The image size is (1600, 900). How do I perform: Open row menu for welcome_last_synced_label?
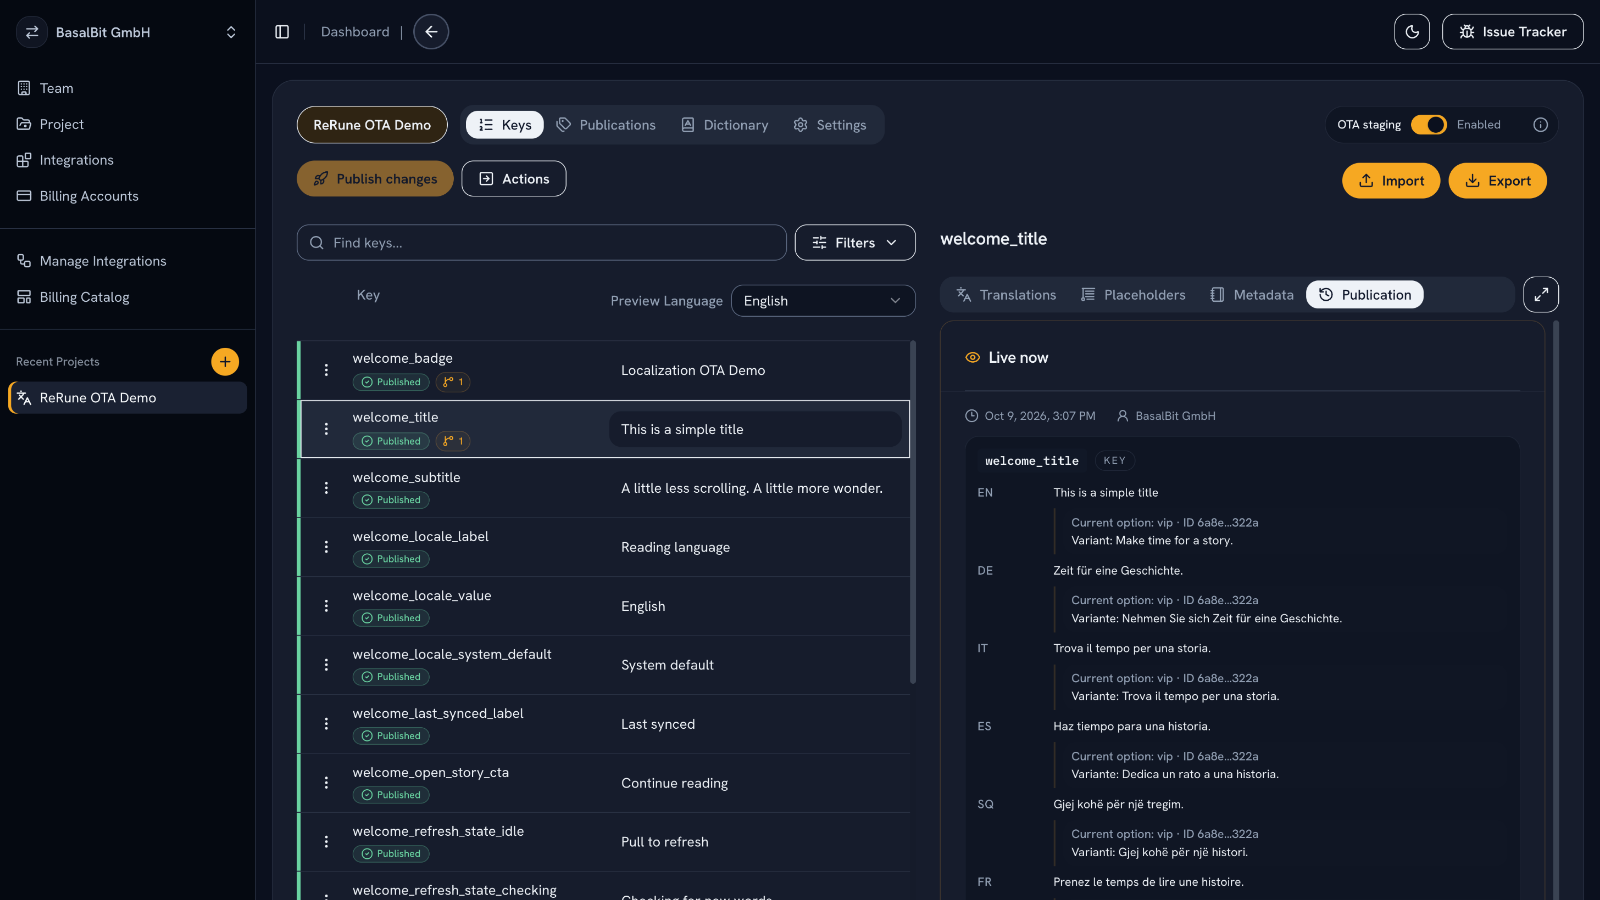coord(326,724)
